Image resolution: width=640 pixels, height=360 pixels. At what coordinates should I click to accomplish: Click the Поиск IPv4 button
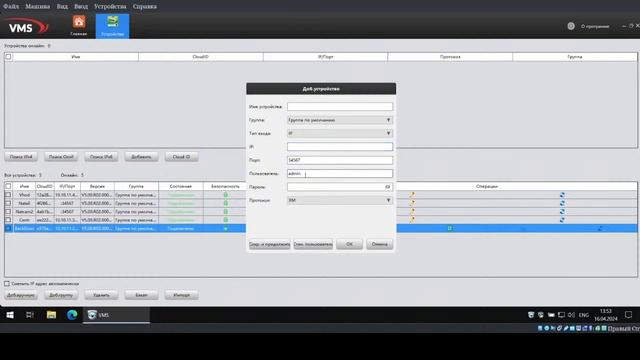point(21,157)
